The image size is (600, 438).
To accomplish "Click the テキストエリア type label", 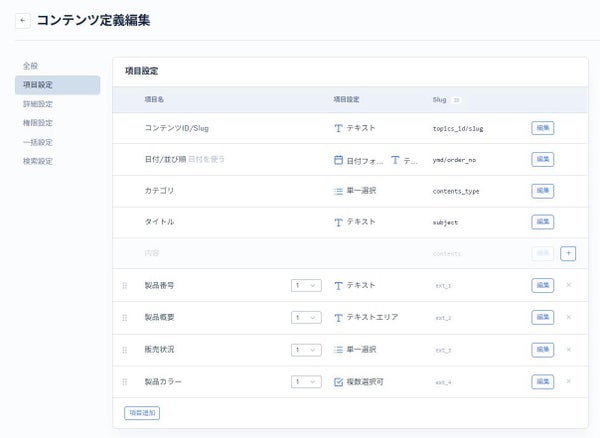I will 372,317.
